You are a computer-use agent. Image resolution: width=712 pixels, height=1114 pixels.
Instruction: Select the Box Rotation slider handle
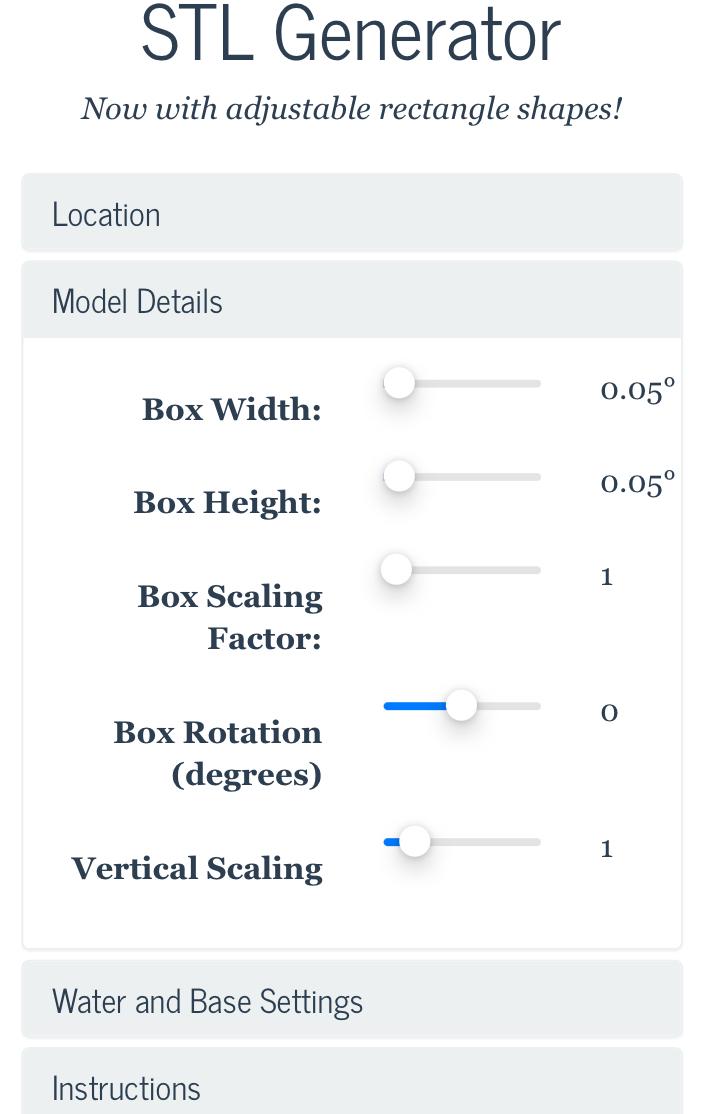[x=461, y=705]
